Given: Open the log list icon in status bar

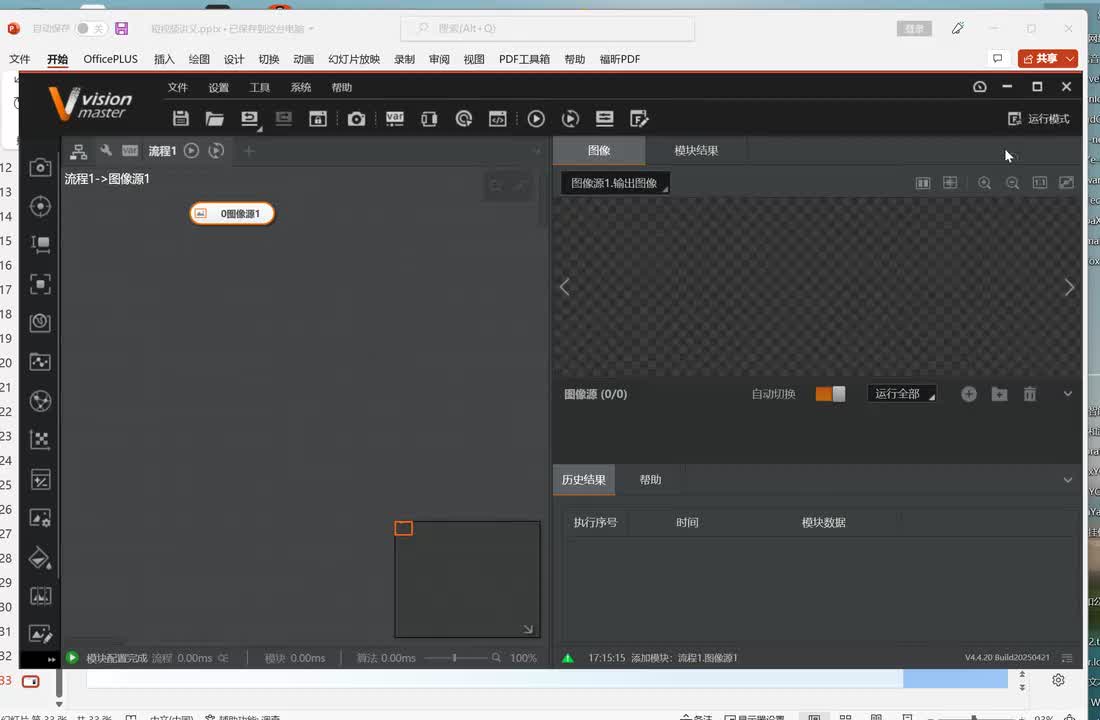Looking at the screenshot, I should [1067, 658].
